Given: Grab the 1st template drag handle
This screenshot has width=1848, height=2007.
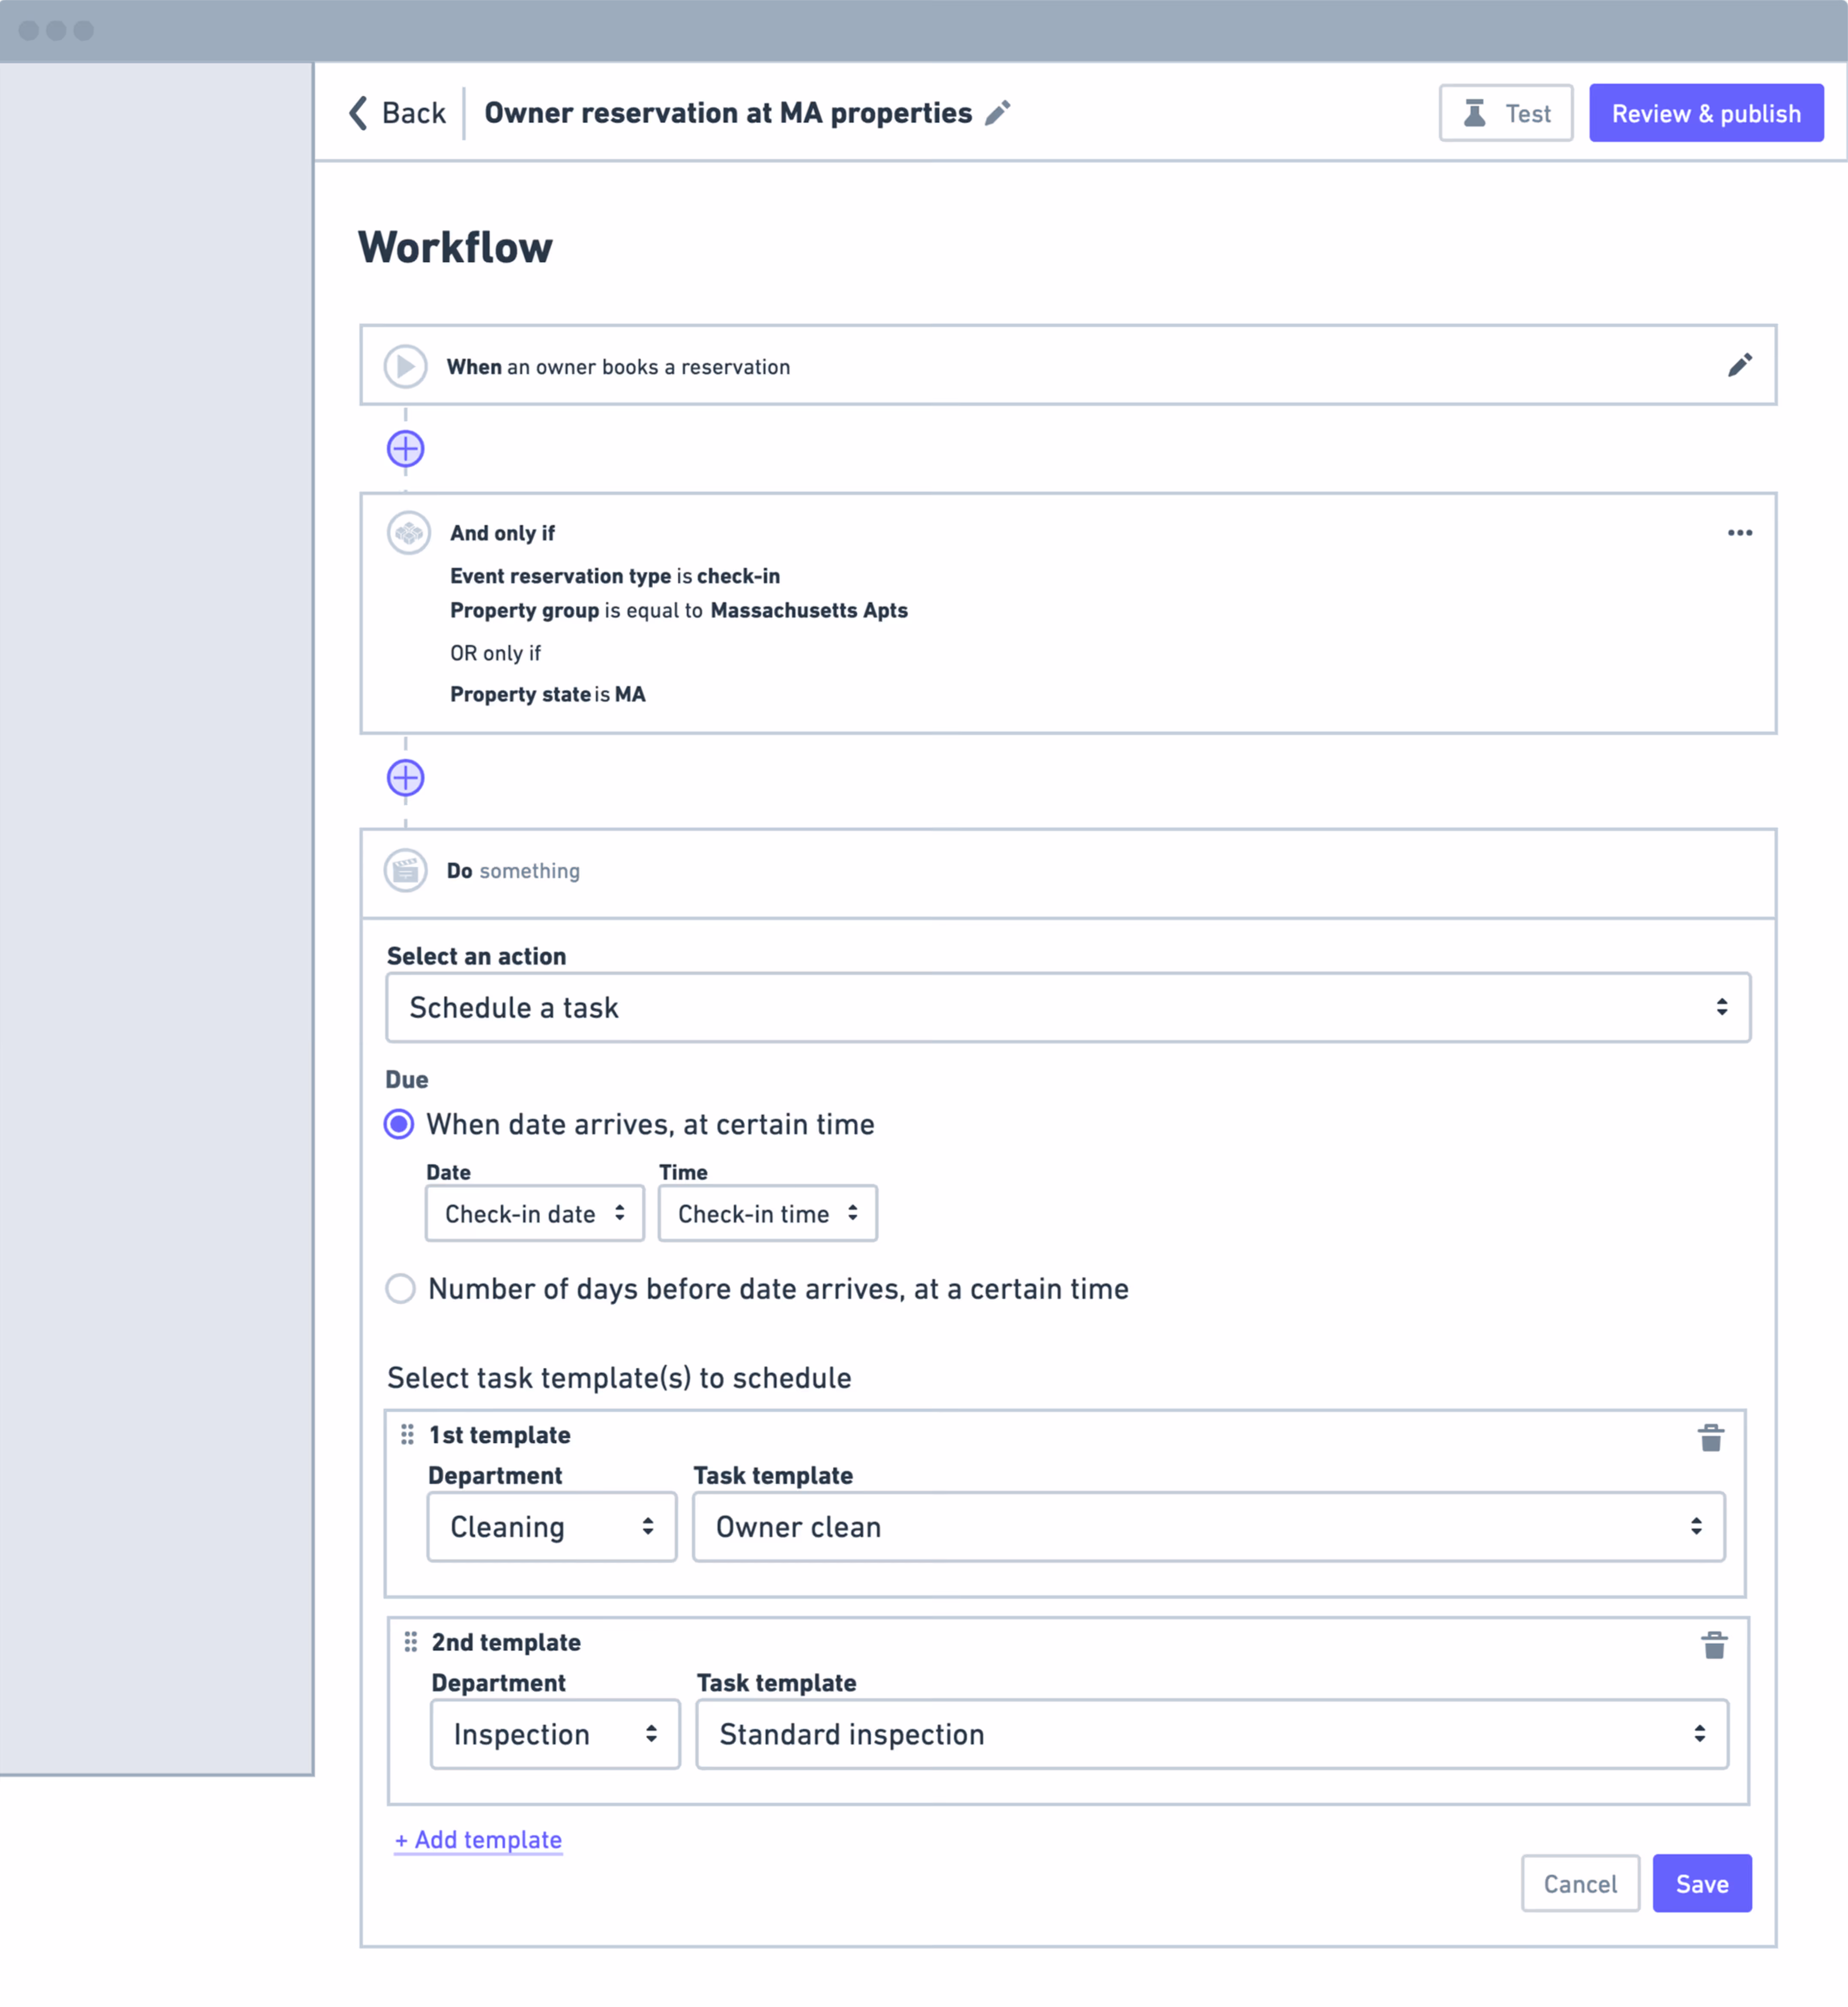Looking at the screenshot, I should (407, 1434).
